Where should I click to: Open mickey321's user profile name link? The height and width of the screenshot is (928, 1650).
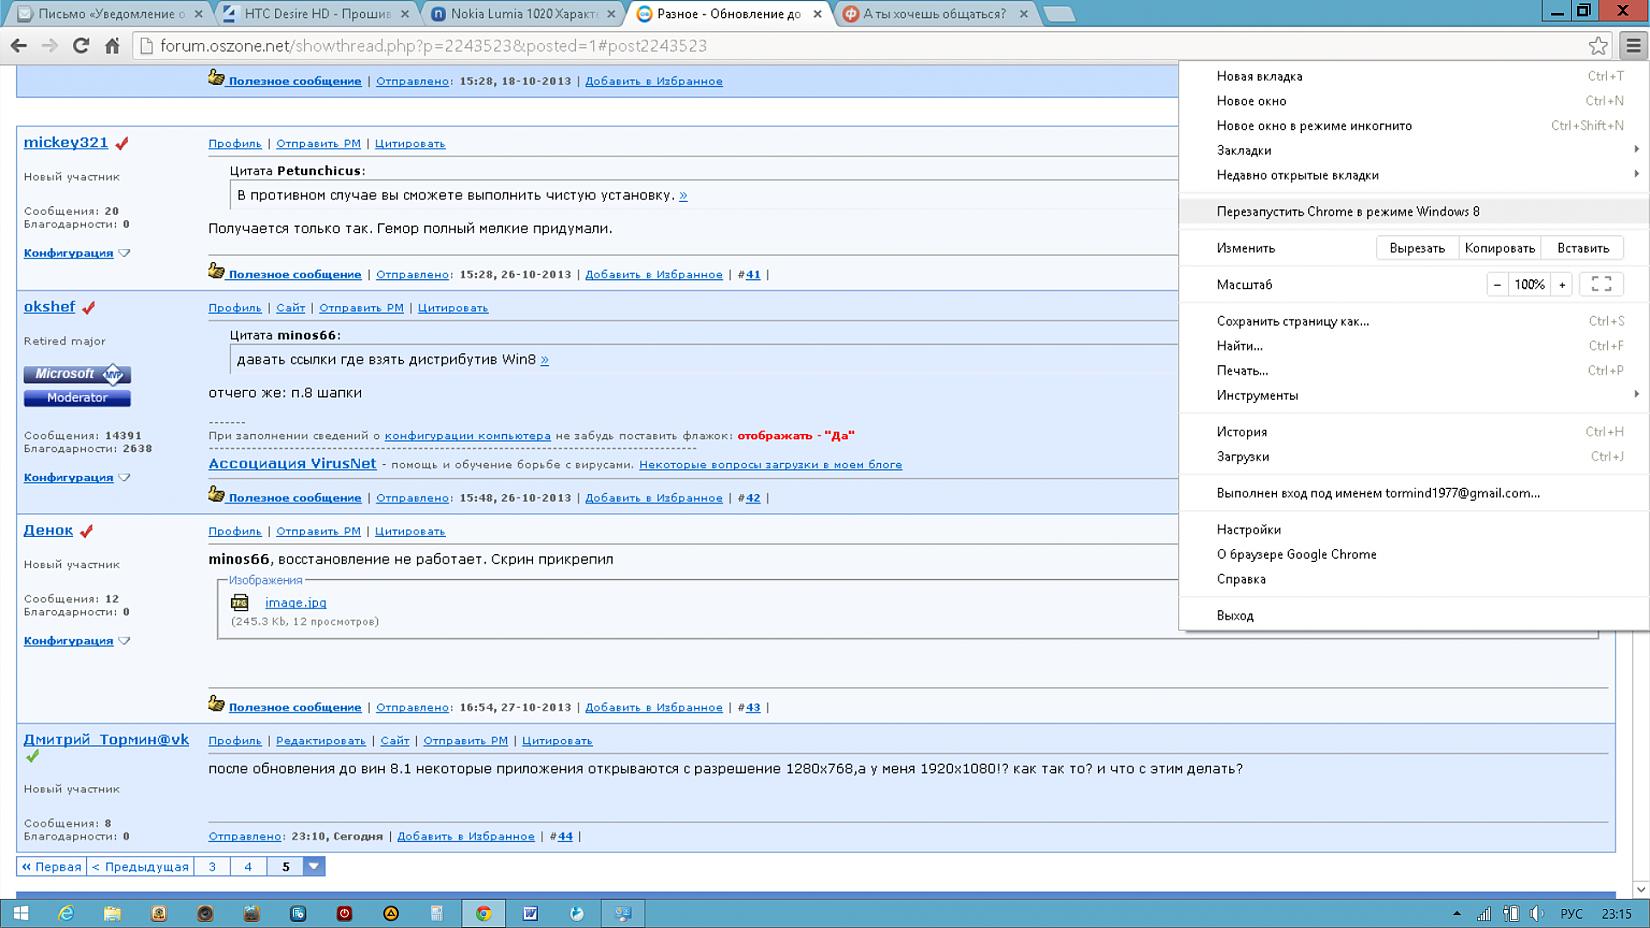(x=66, y=143)
